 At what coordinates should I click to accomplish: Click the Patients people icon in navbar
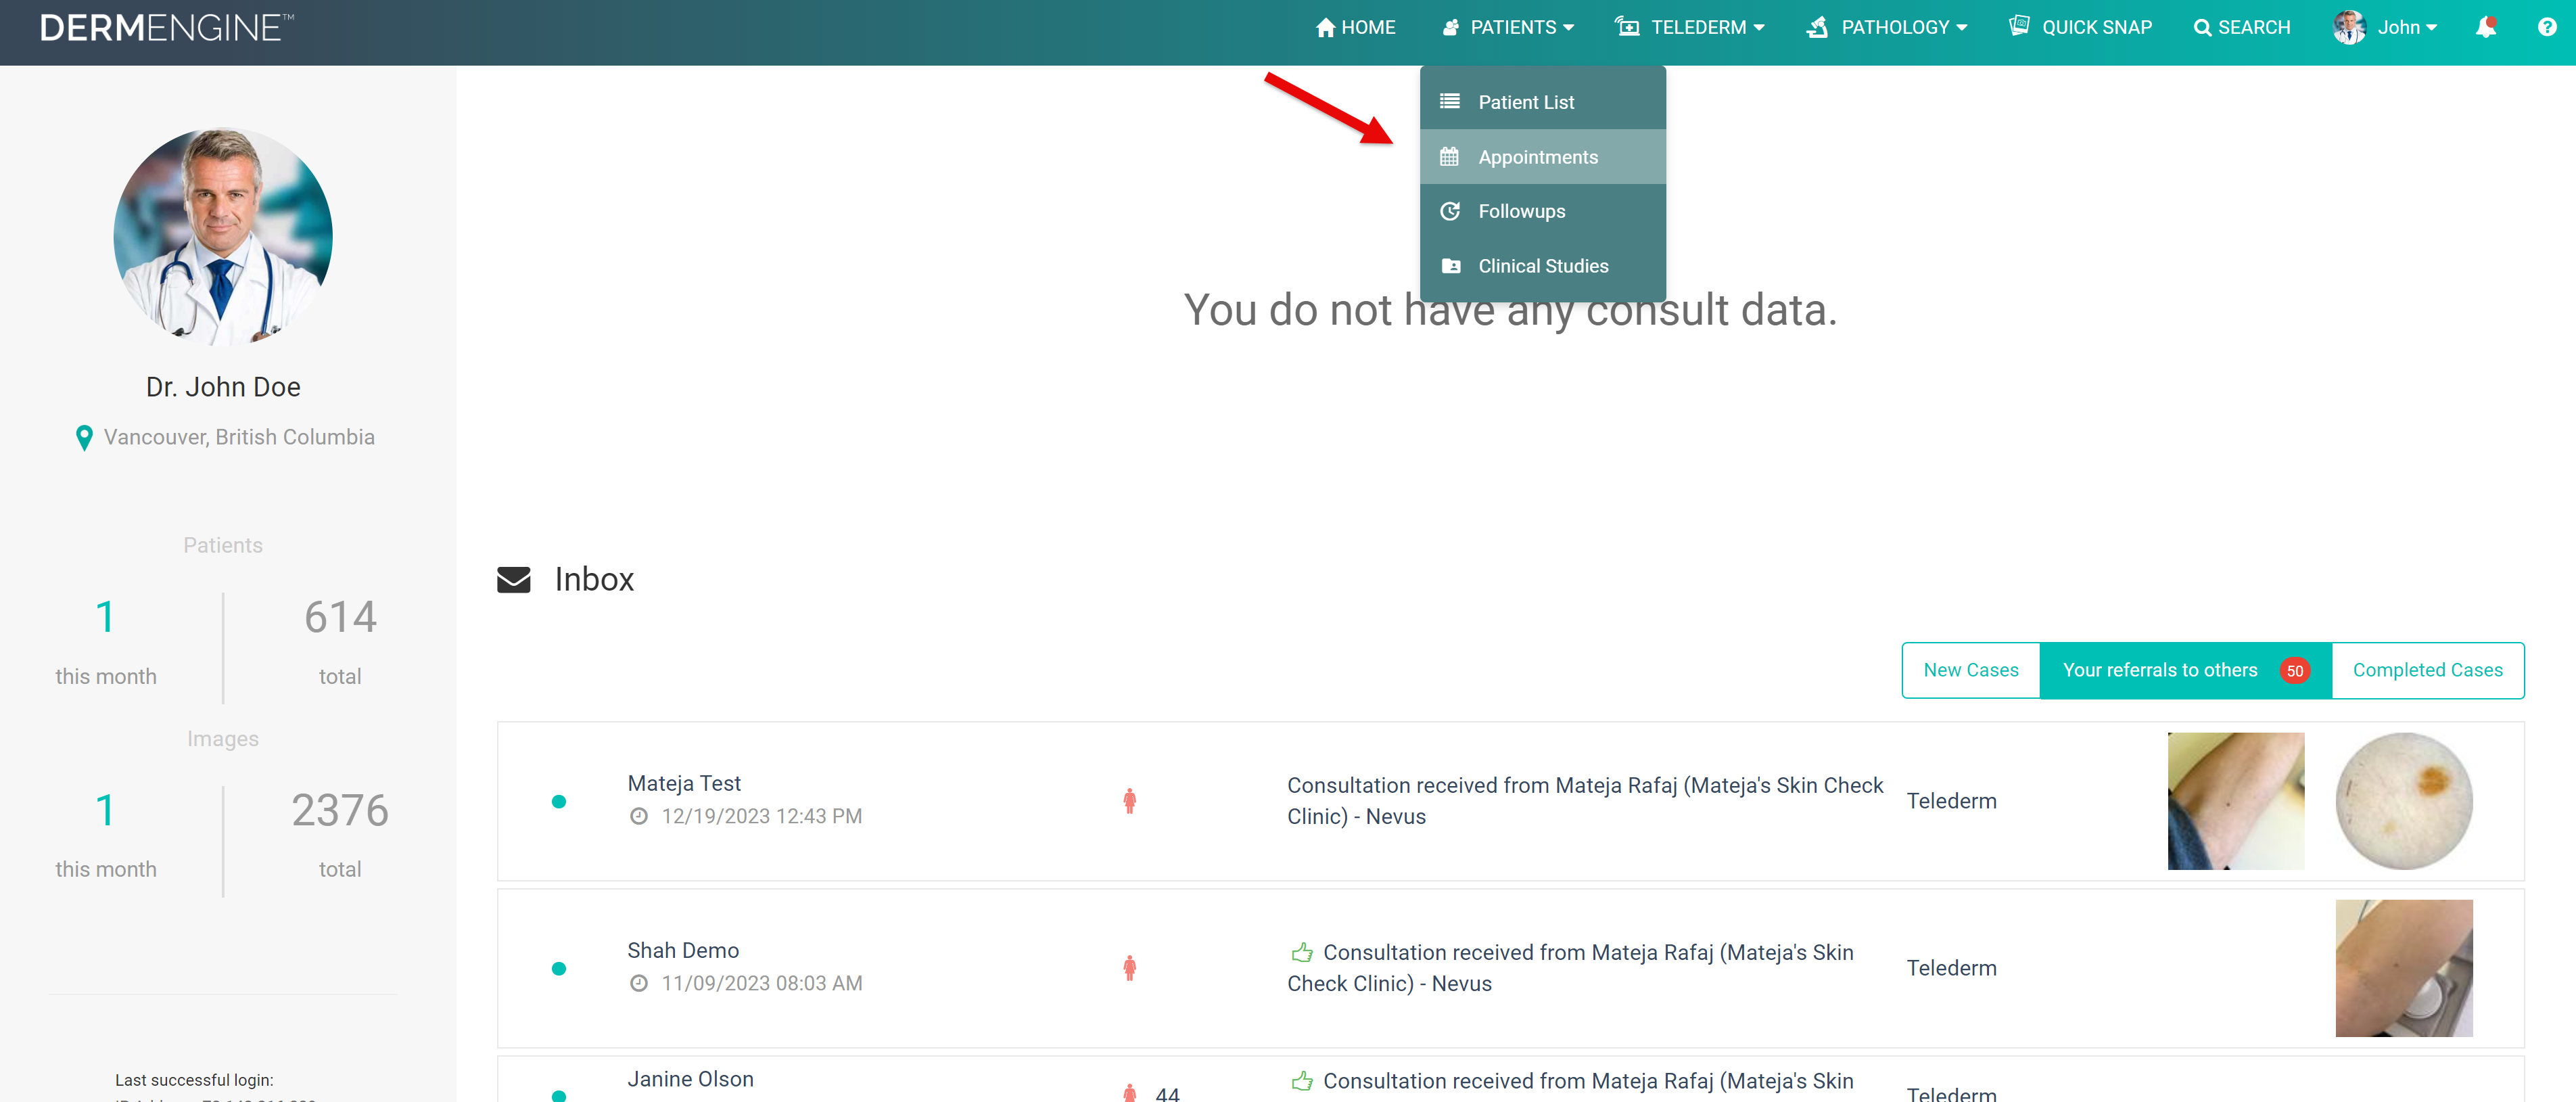(x=1451, y=28)
